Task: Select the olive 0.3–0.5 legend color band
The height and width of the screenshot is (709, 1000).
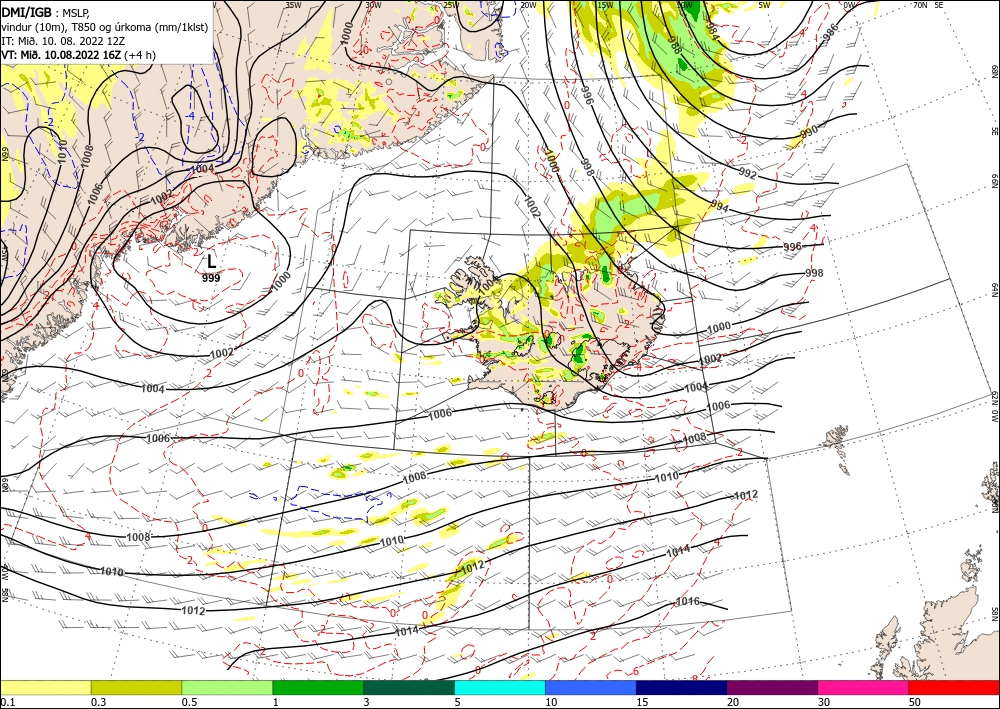Action: pos(136,688)
